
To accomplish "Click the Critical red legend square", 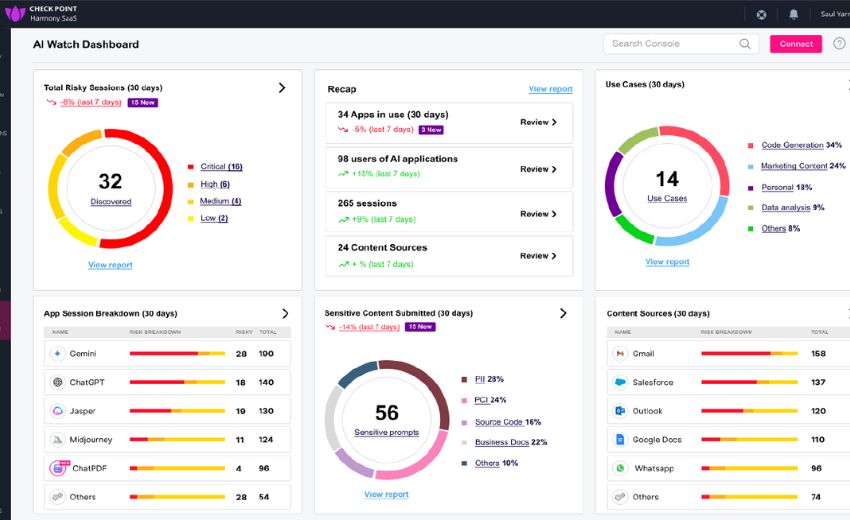I will 190,167.
